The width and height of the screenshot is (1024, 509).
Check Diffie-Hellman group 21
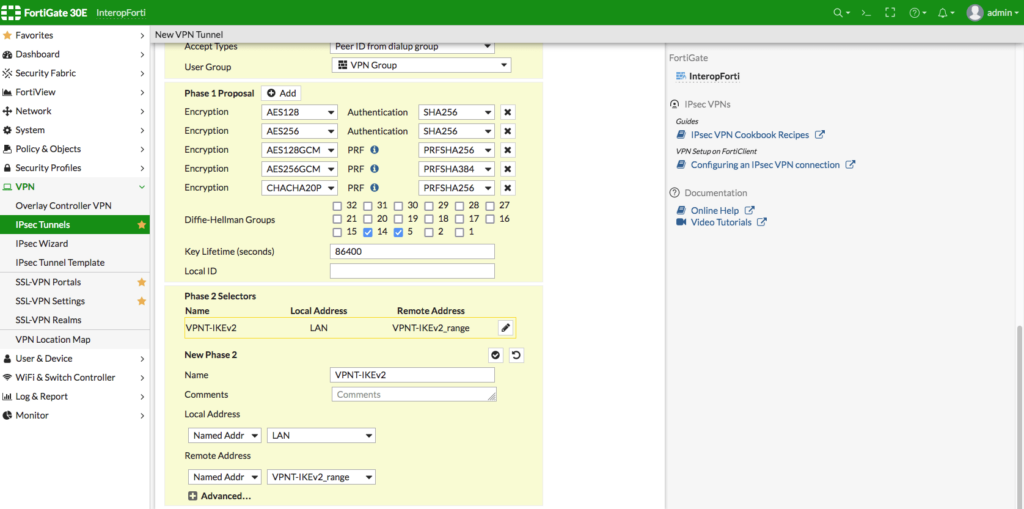337,219
